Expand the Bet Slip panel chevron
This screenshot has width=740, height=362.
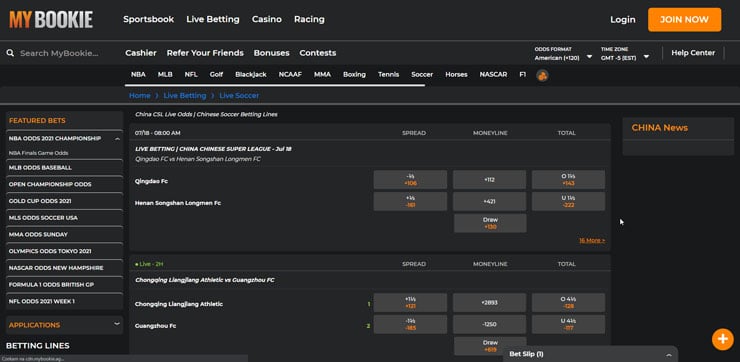pyautogui.click(x=668, y=354)
